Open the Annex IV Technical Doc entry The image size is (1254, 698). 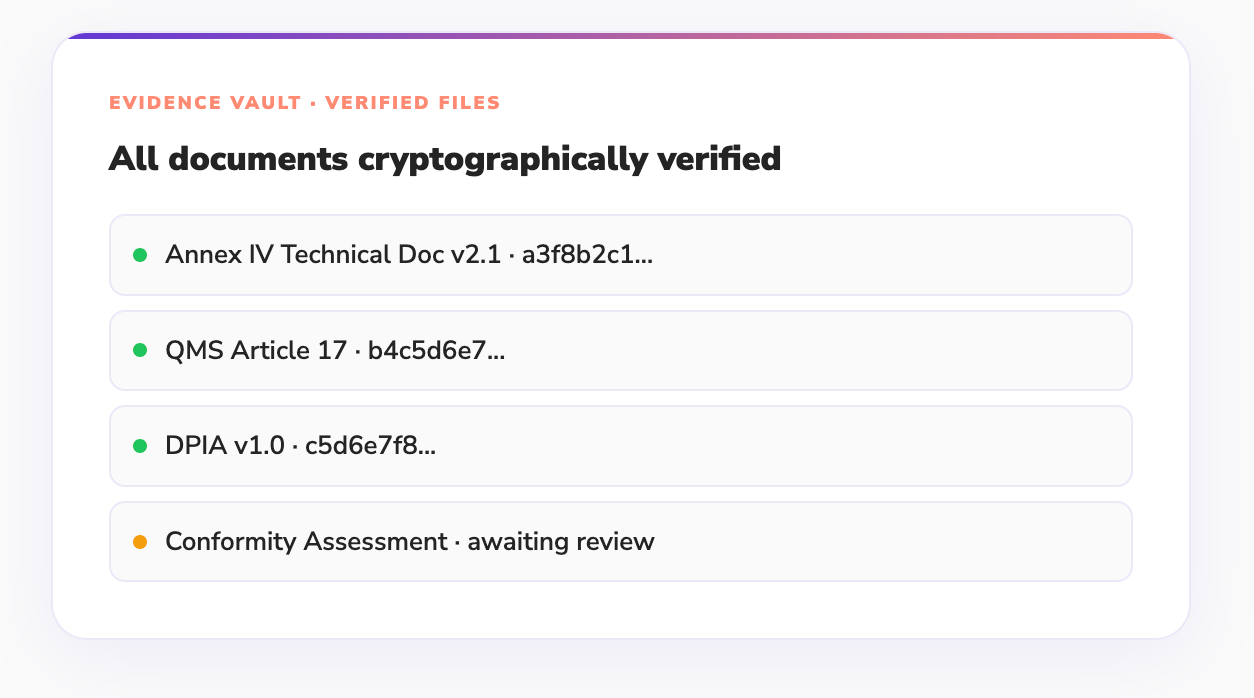coord(305,255)
